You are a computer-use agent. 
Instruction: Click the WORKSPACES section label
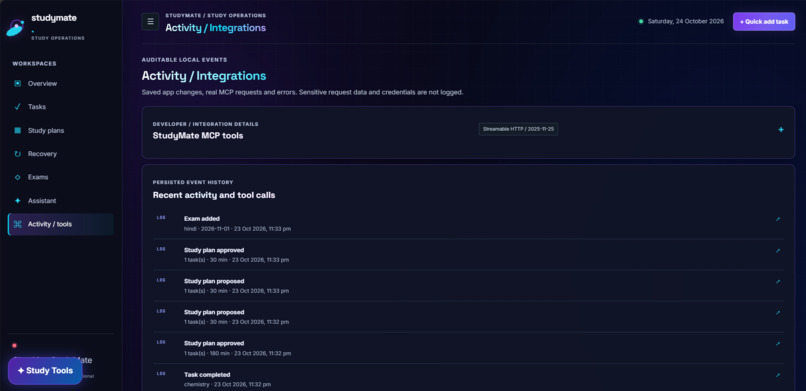click(x=34, y=64)
